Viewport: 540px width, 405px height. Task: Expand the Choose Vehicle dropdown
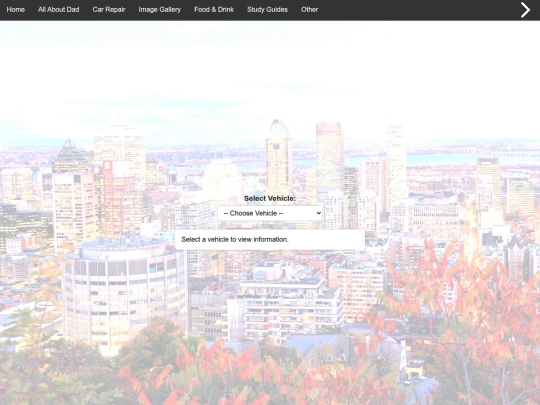pos(270,213)
